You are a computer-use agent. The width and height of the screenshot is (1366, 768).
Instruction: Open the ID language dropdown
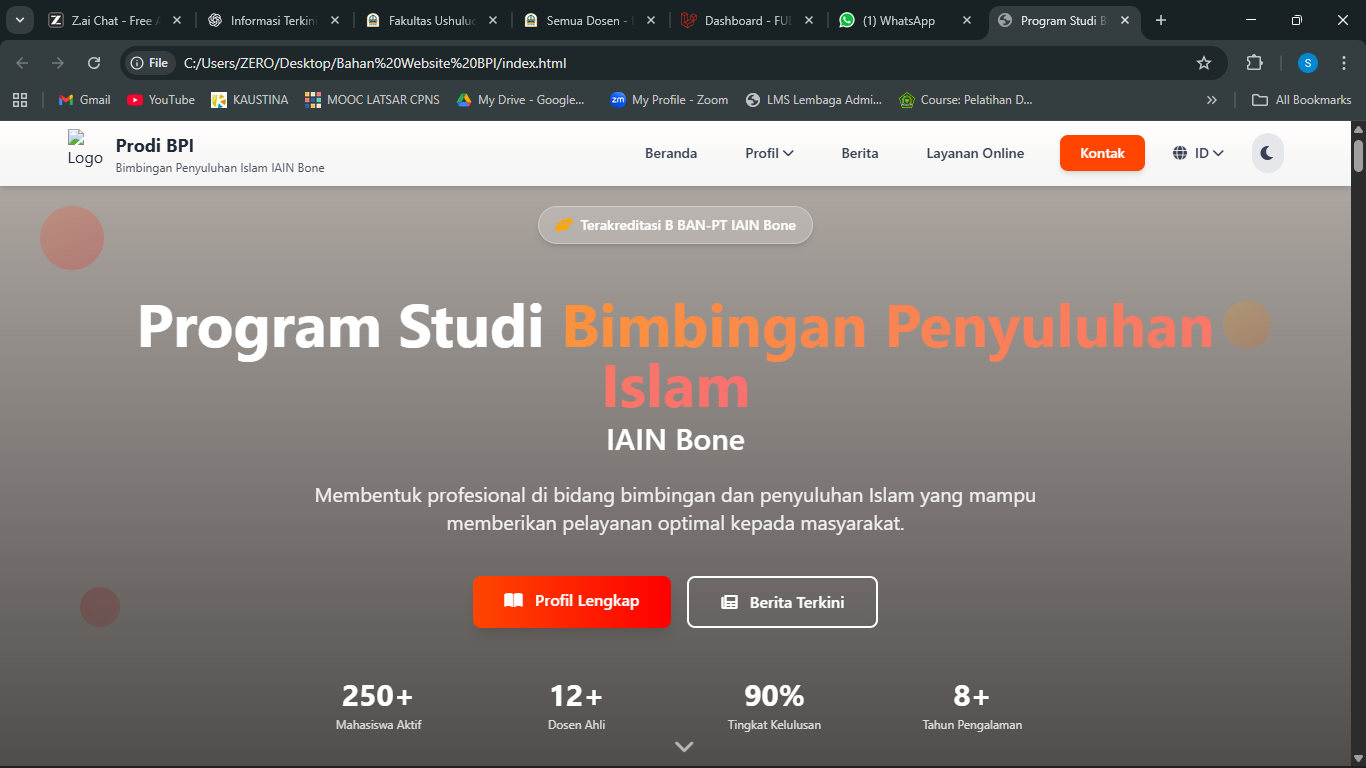coord(1198,153)
